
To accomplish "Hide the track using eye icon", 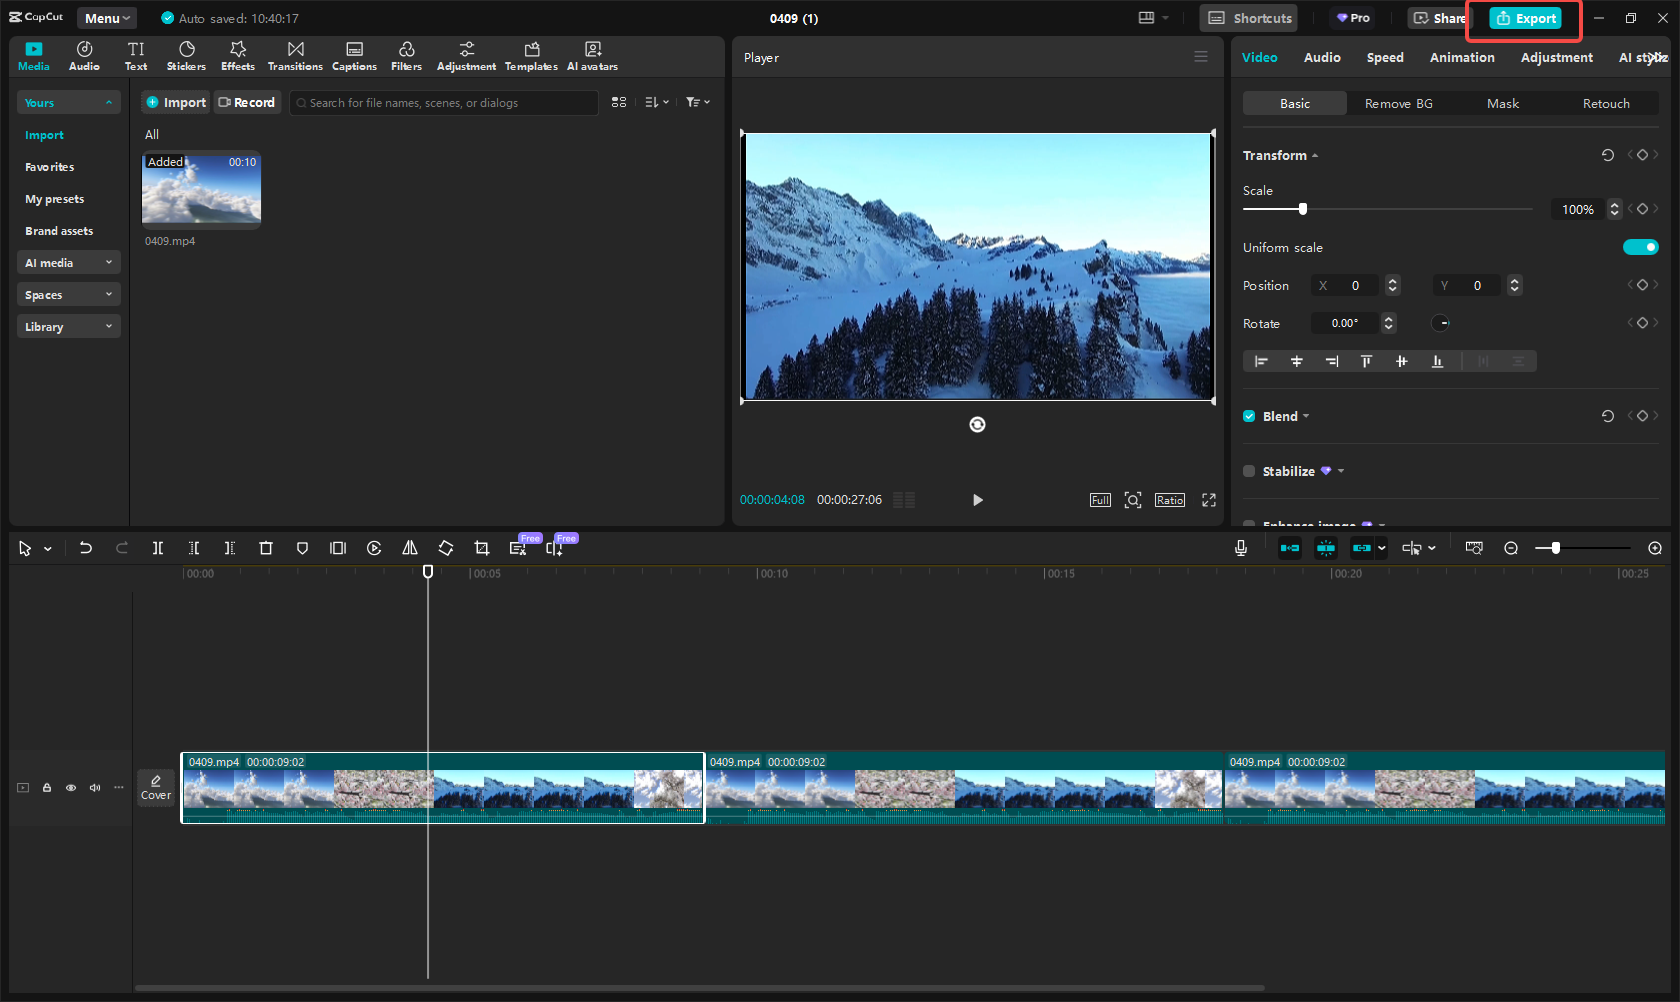I will pos(71,788).
